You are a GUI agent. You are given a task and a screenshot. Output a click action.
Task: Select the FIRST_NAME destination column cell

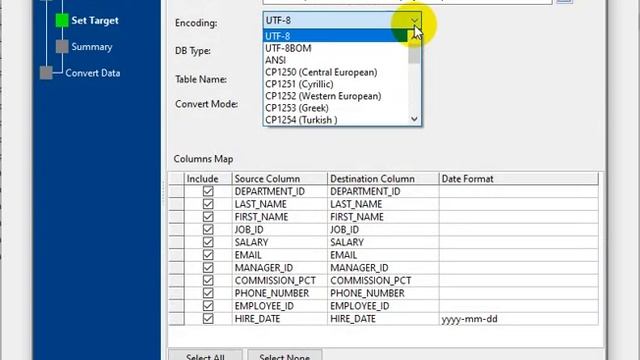coord(383,216)
